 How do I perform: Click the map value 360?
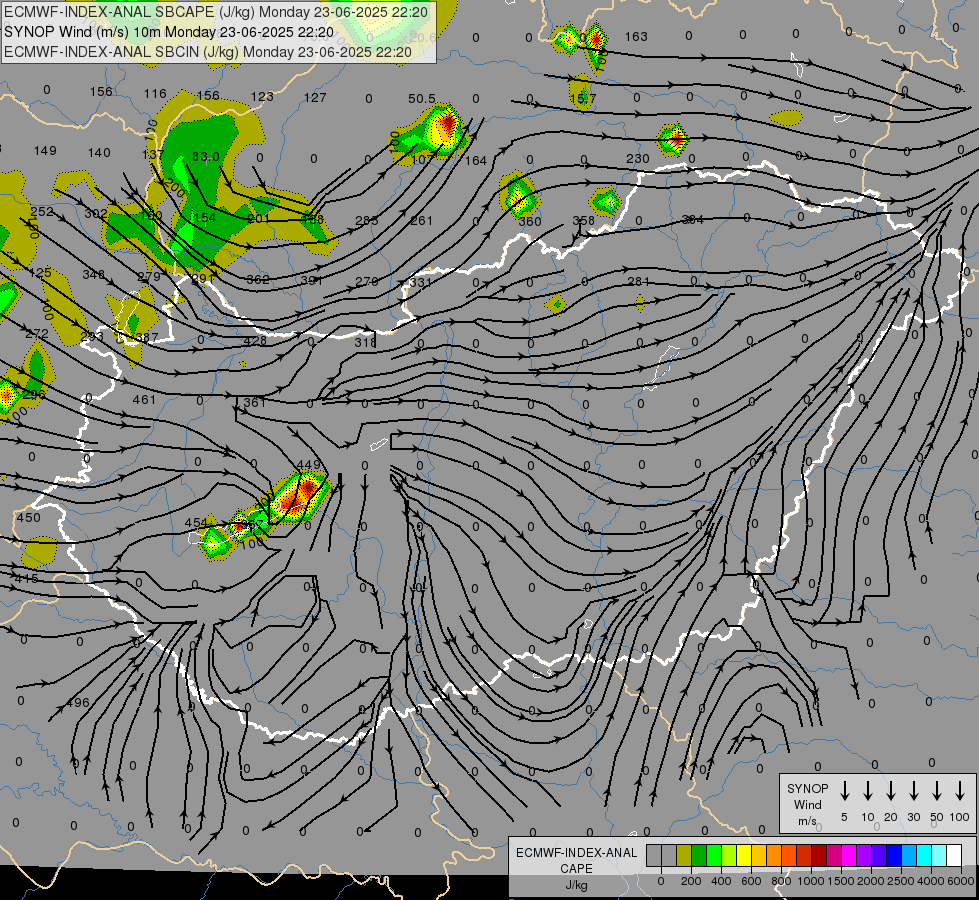click(x=529, y=221)
